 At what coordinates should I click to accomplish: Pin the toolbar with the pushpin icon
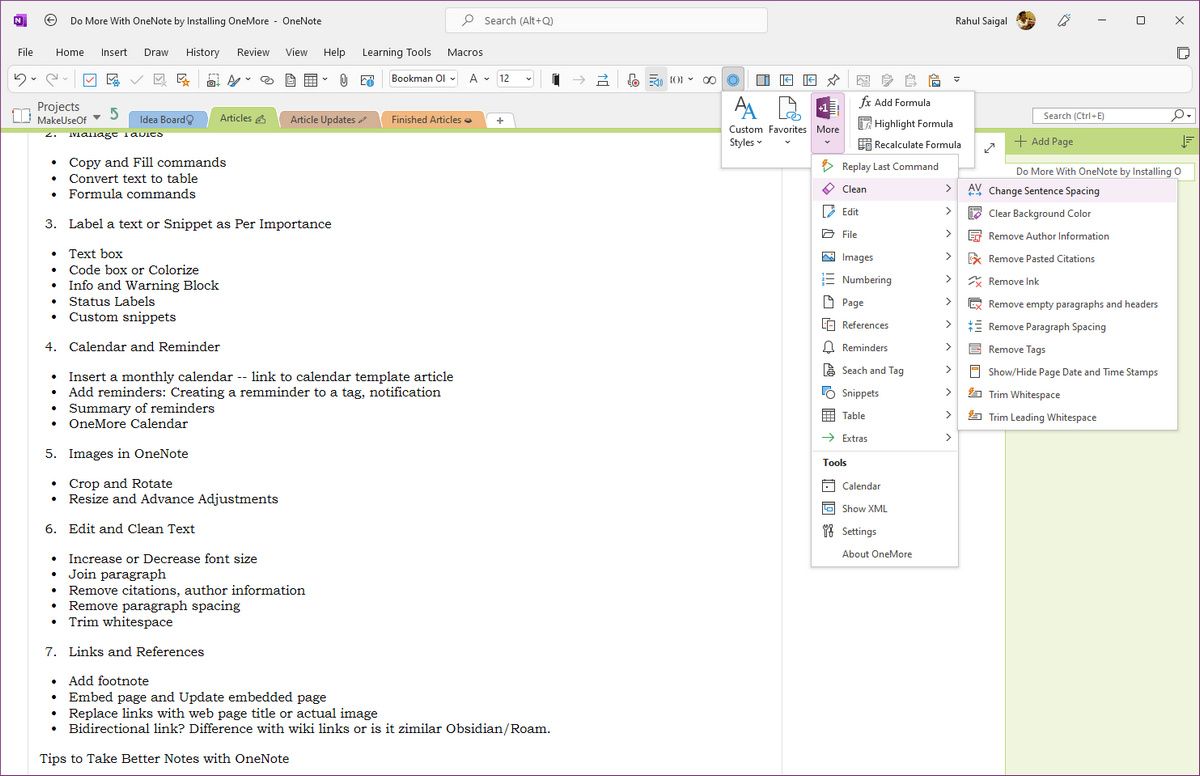[x=833, y=80]
